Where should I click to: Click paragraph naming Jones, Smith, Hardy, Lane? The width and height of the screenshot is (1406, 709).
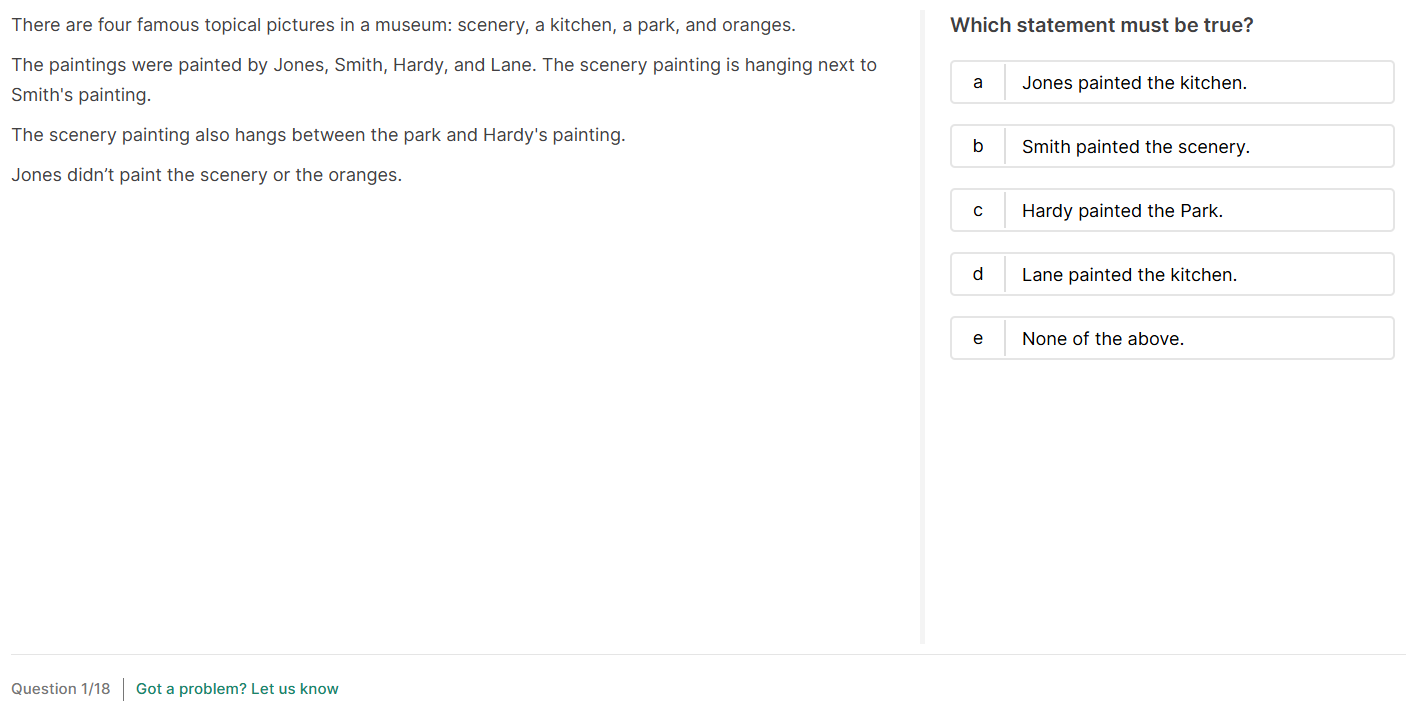(x=443, y=80)
